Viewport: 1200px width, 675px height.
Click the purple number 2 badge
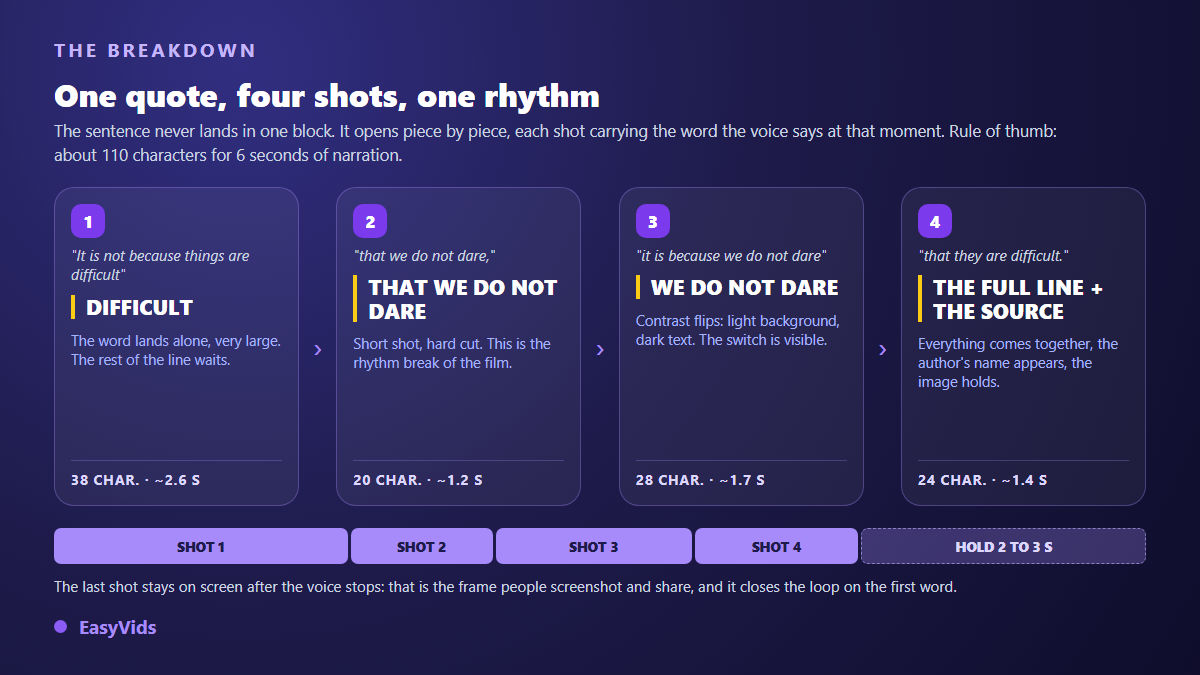point(370,221)
